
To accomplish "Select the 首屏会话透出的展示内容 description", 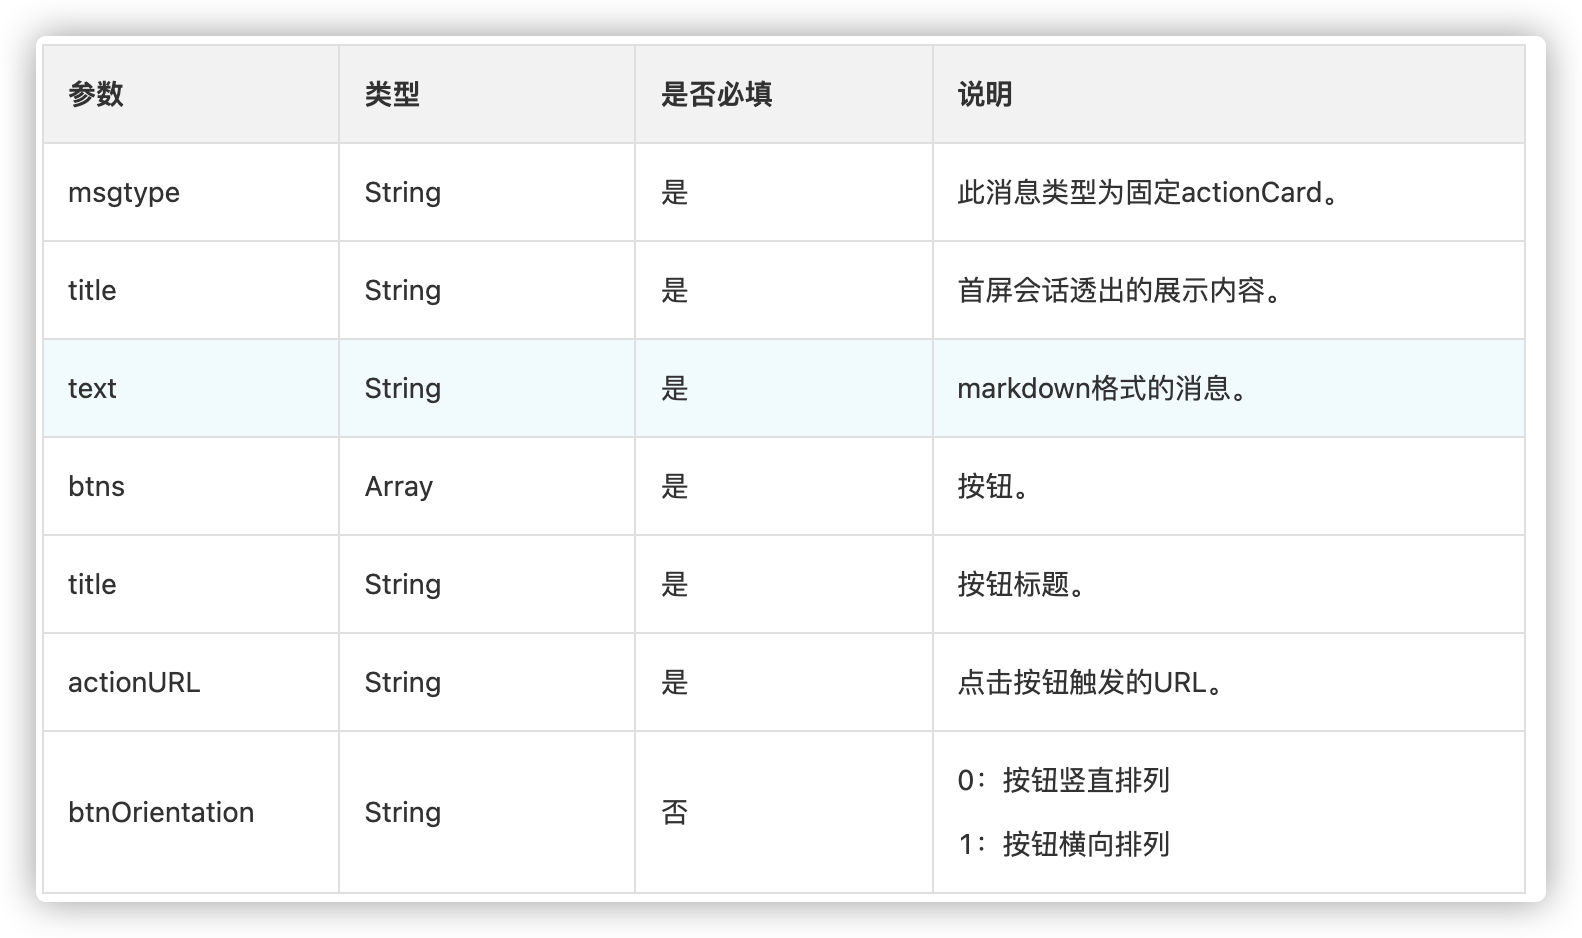I will point(1120,290).
